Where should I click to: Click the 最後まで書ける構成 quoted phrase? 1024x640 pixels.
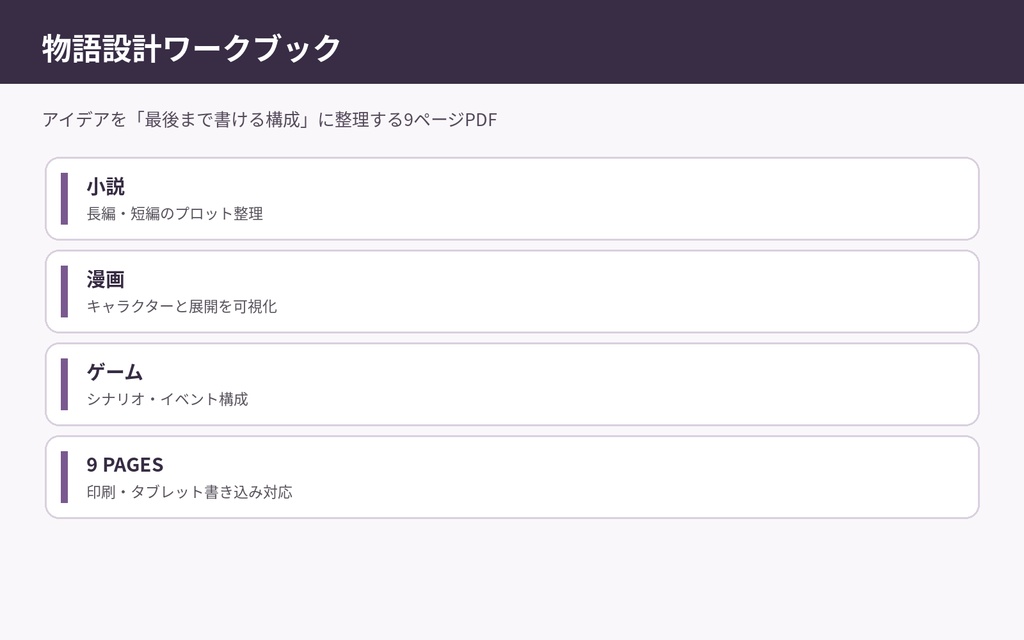(x=223, y=120)
